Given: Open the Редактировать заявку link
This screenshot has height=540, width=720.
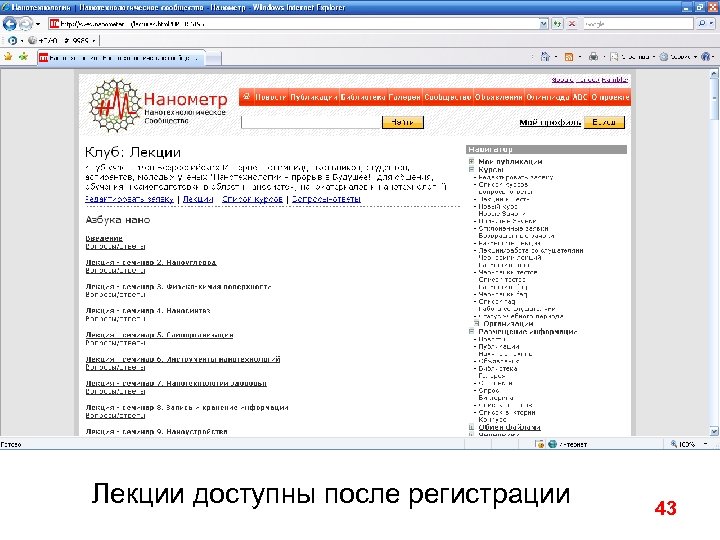Looking at the screenshot, I should [x=129, y=199].
